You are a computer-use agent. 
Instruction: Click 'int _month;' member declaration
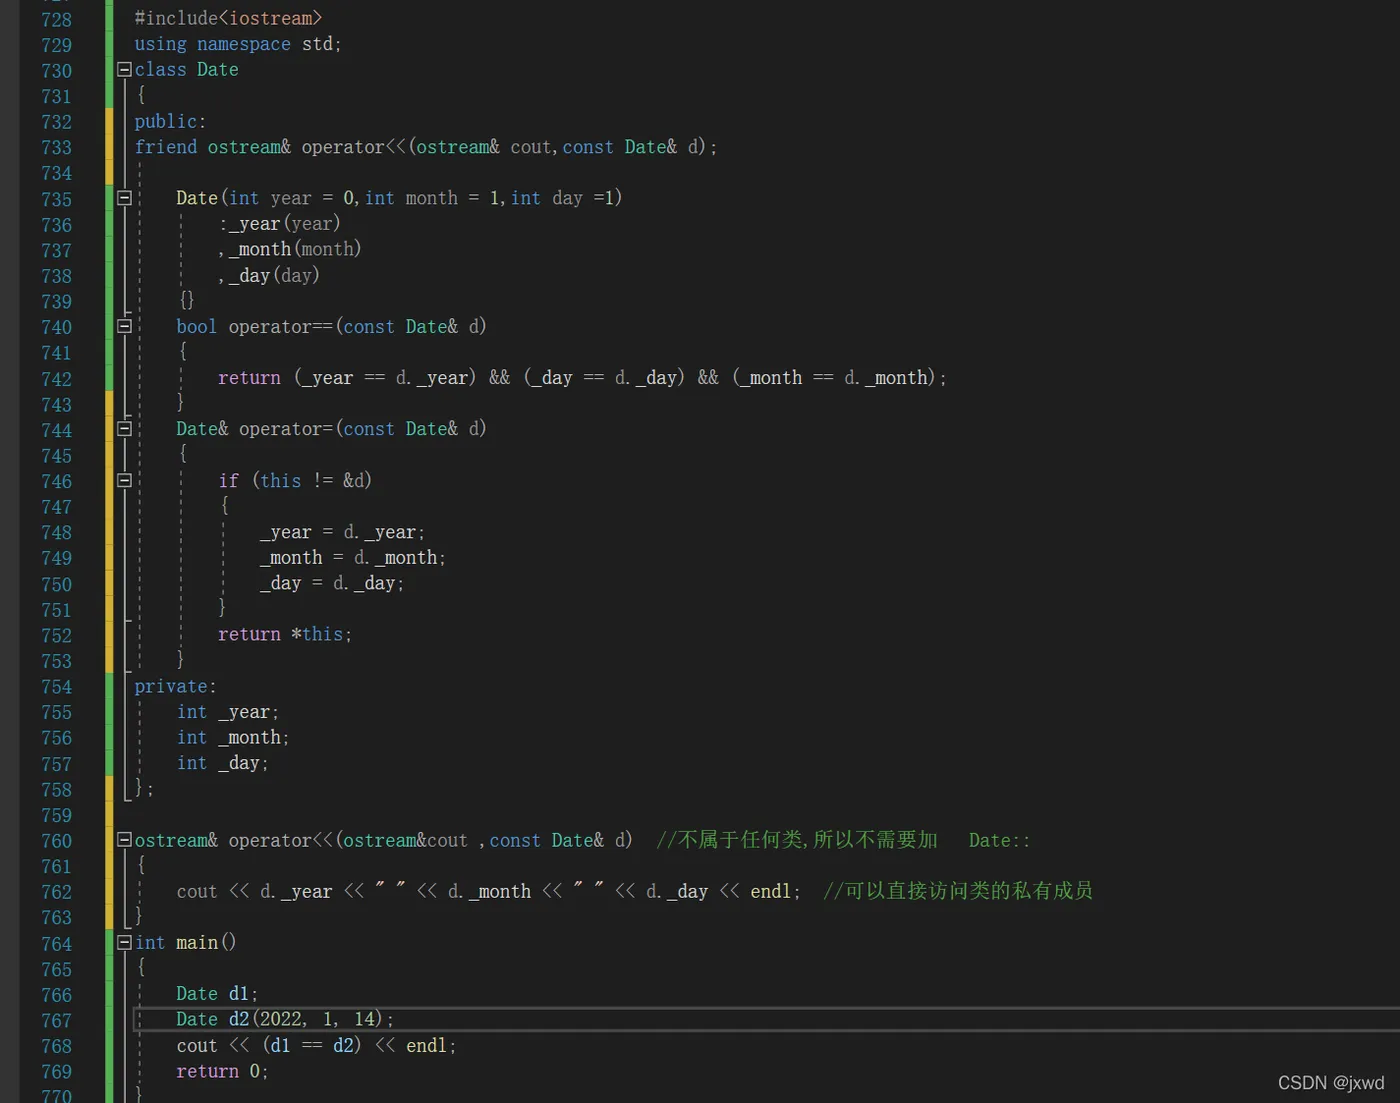(x=233, y=738)
